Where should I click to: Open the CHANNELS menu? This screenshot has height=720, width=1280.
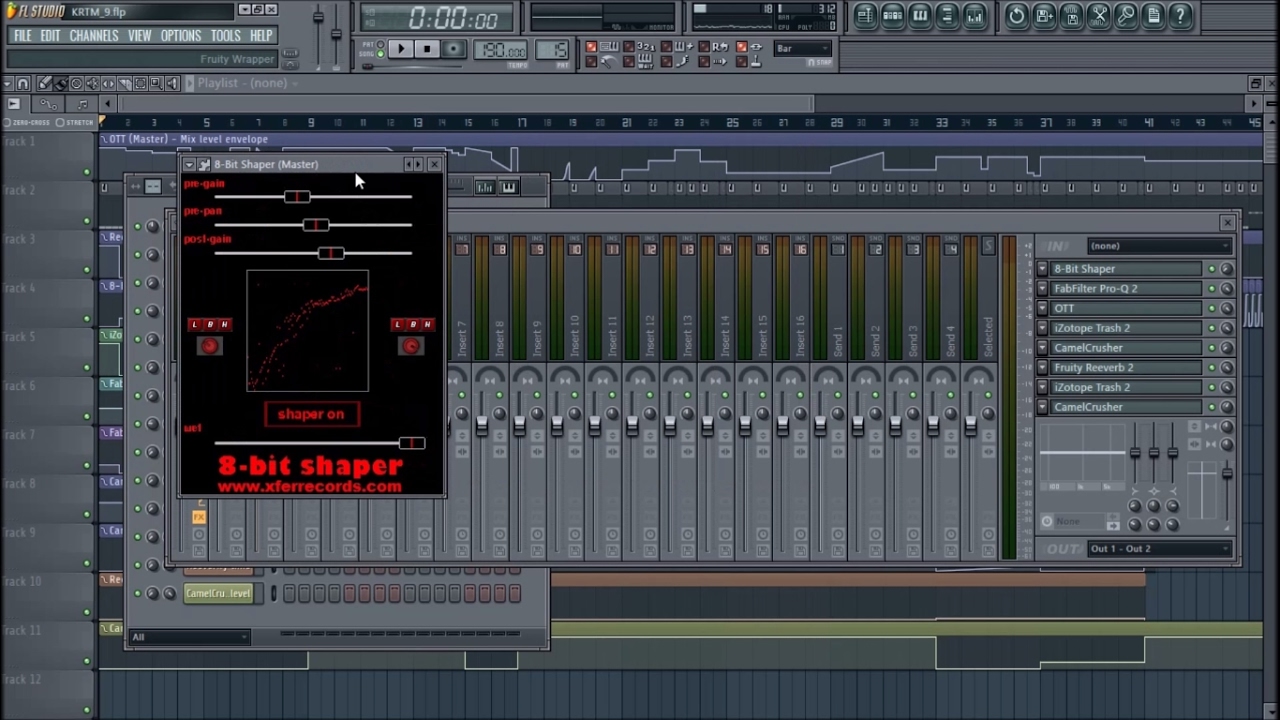94,36
